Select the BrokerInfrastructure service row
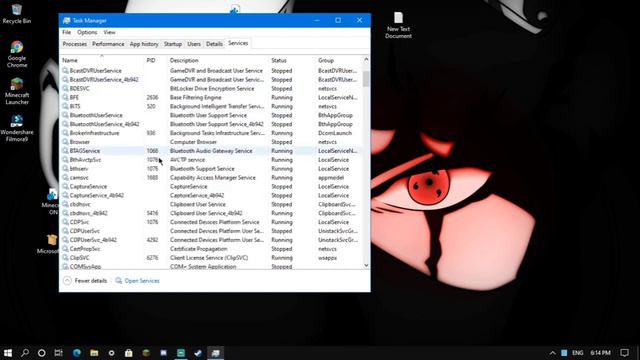 pyautogui.click(x=211, y=133)
